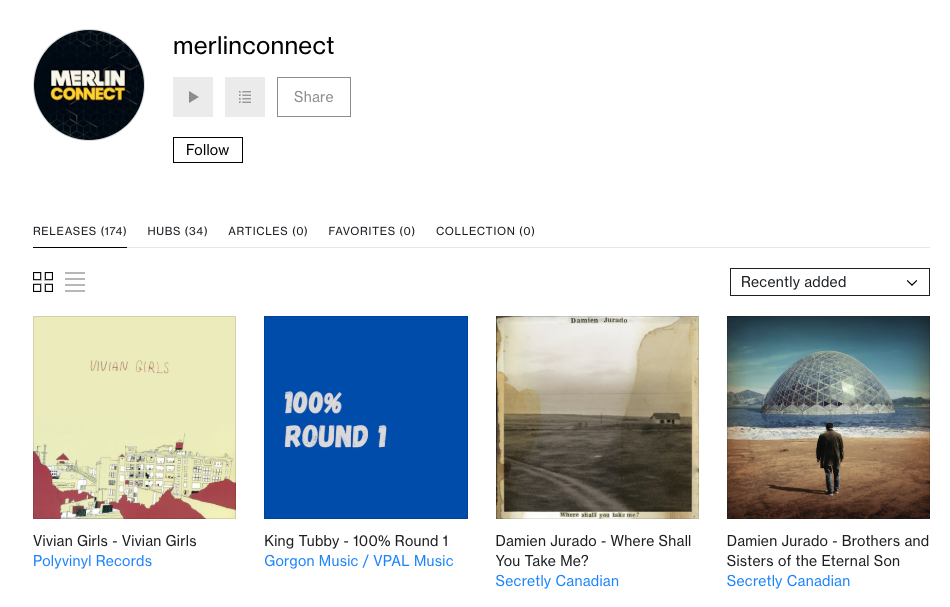
Task: Open the Hubs (34) tab
Action: [x=177, y=231]
